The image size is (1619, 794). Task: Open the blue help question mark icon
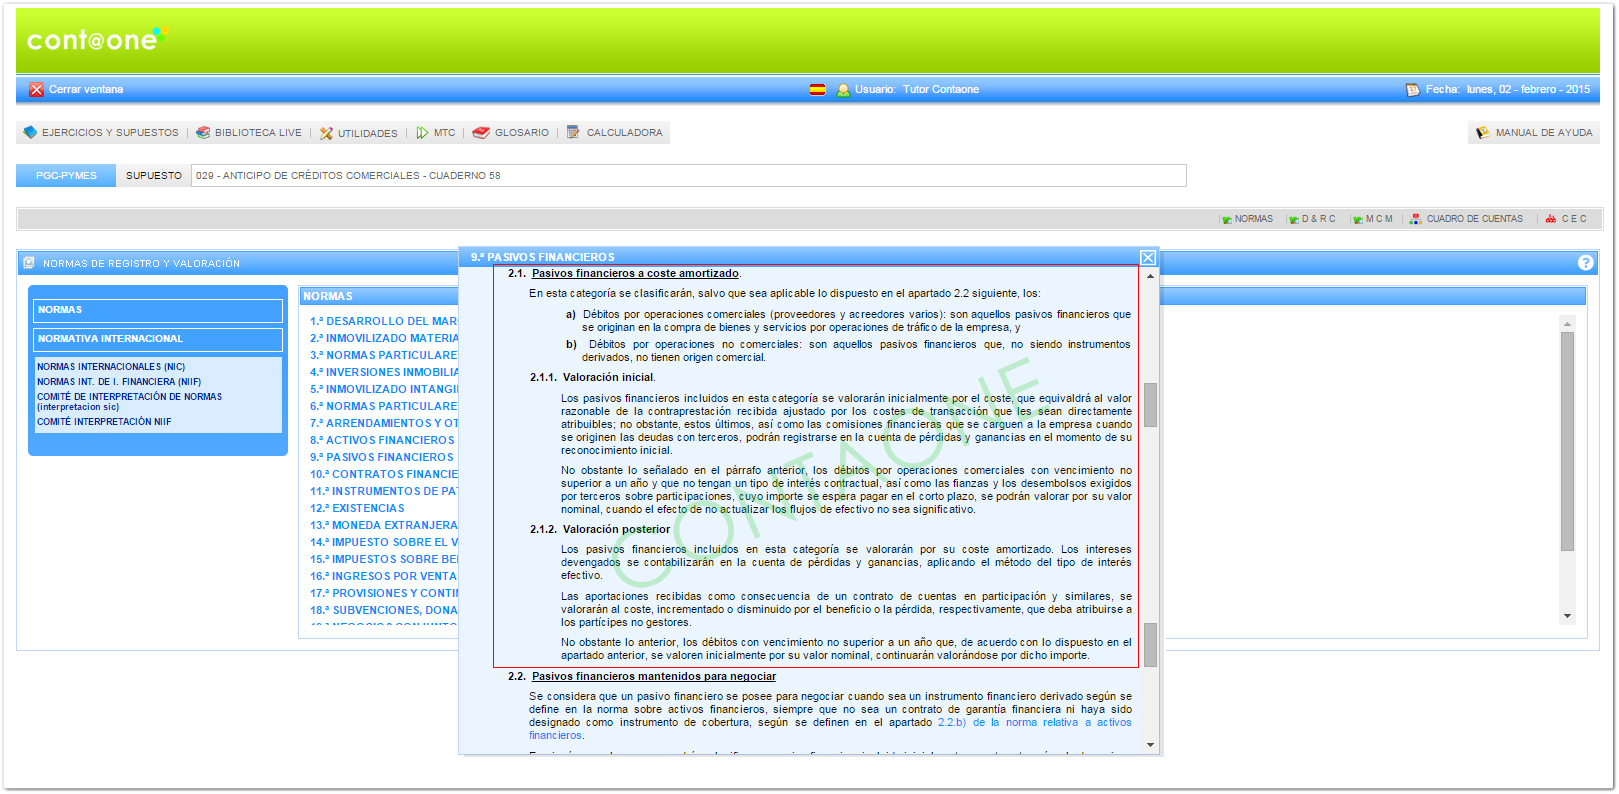pos(1585,263)
